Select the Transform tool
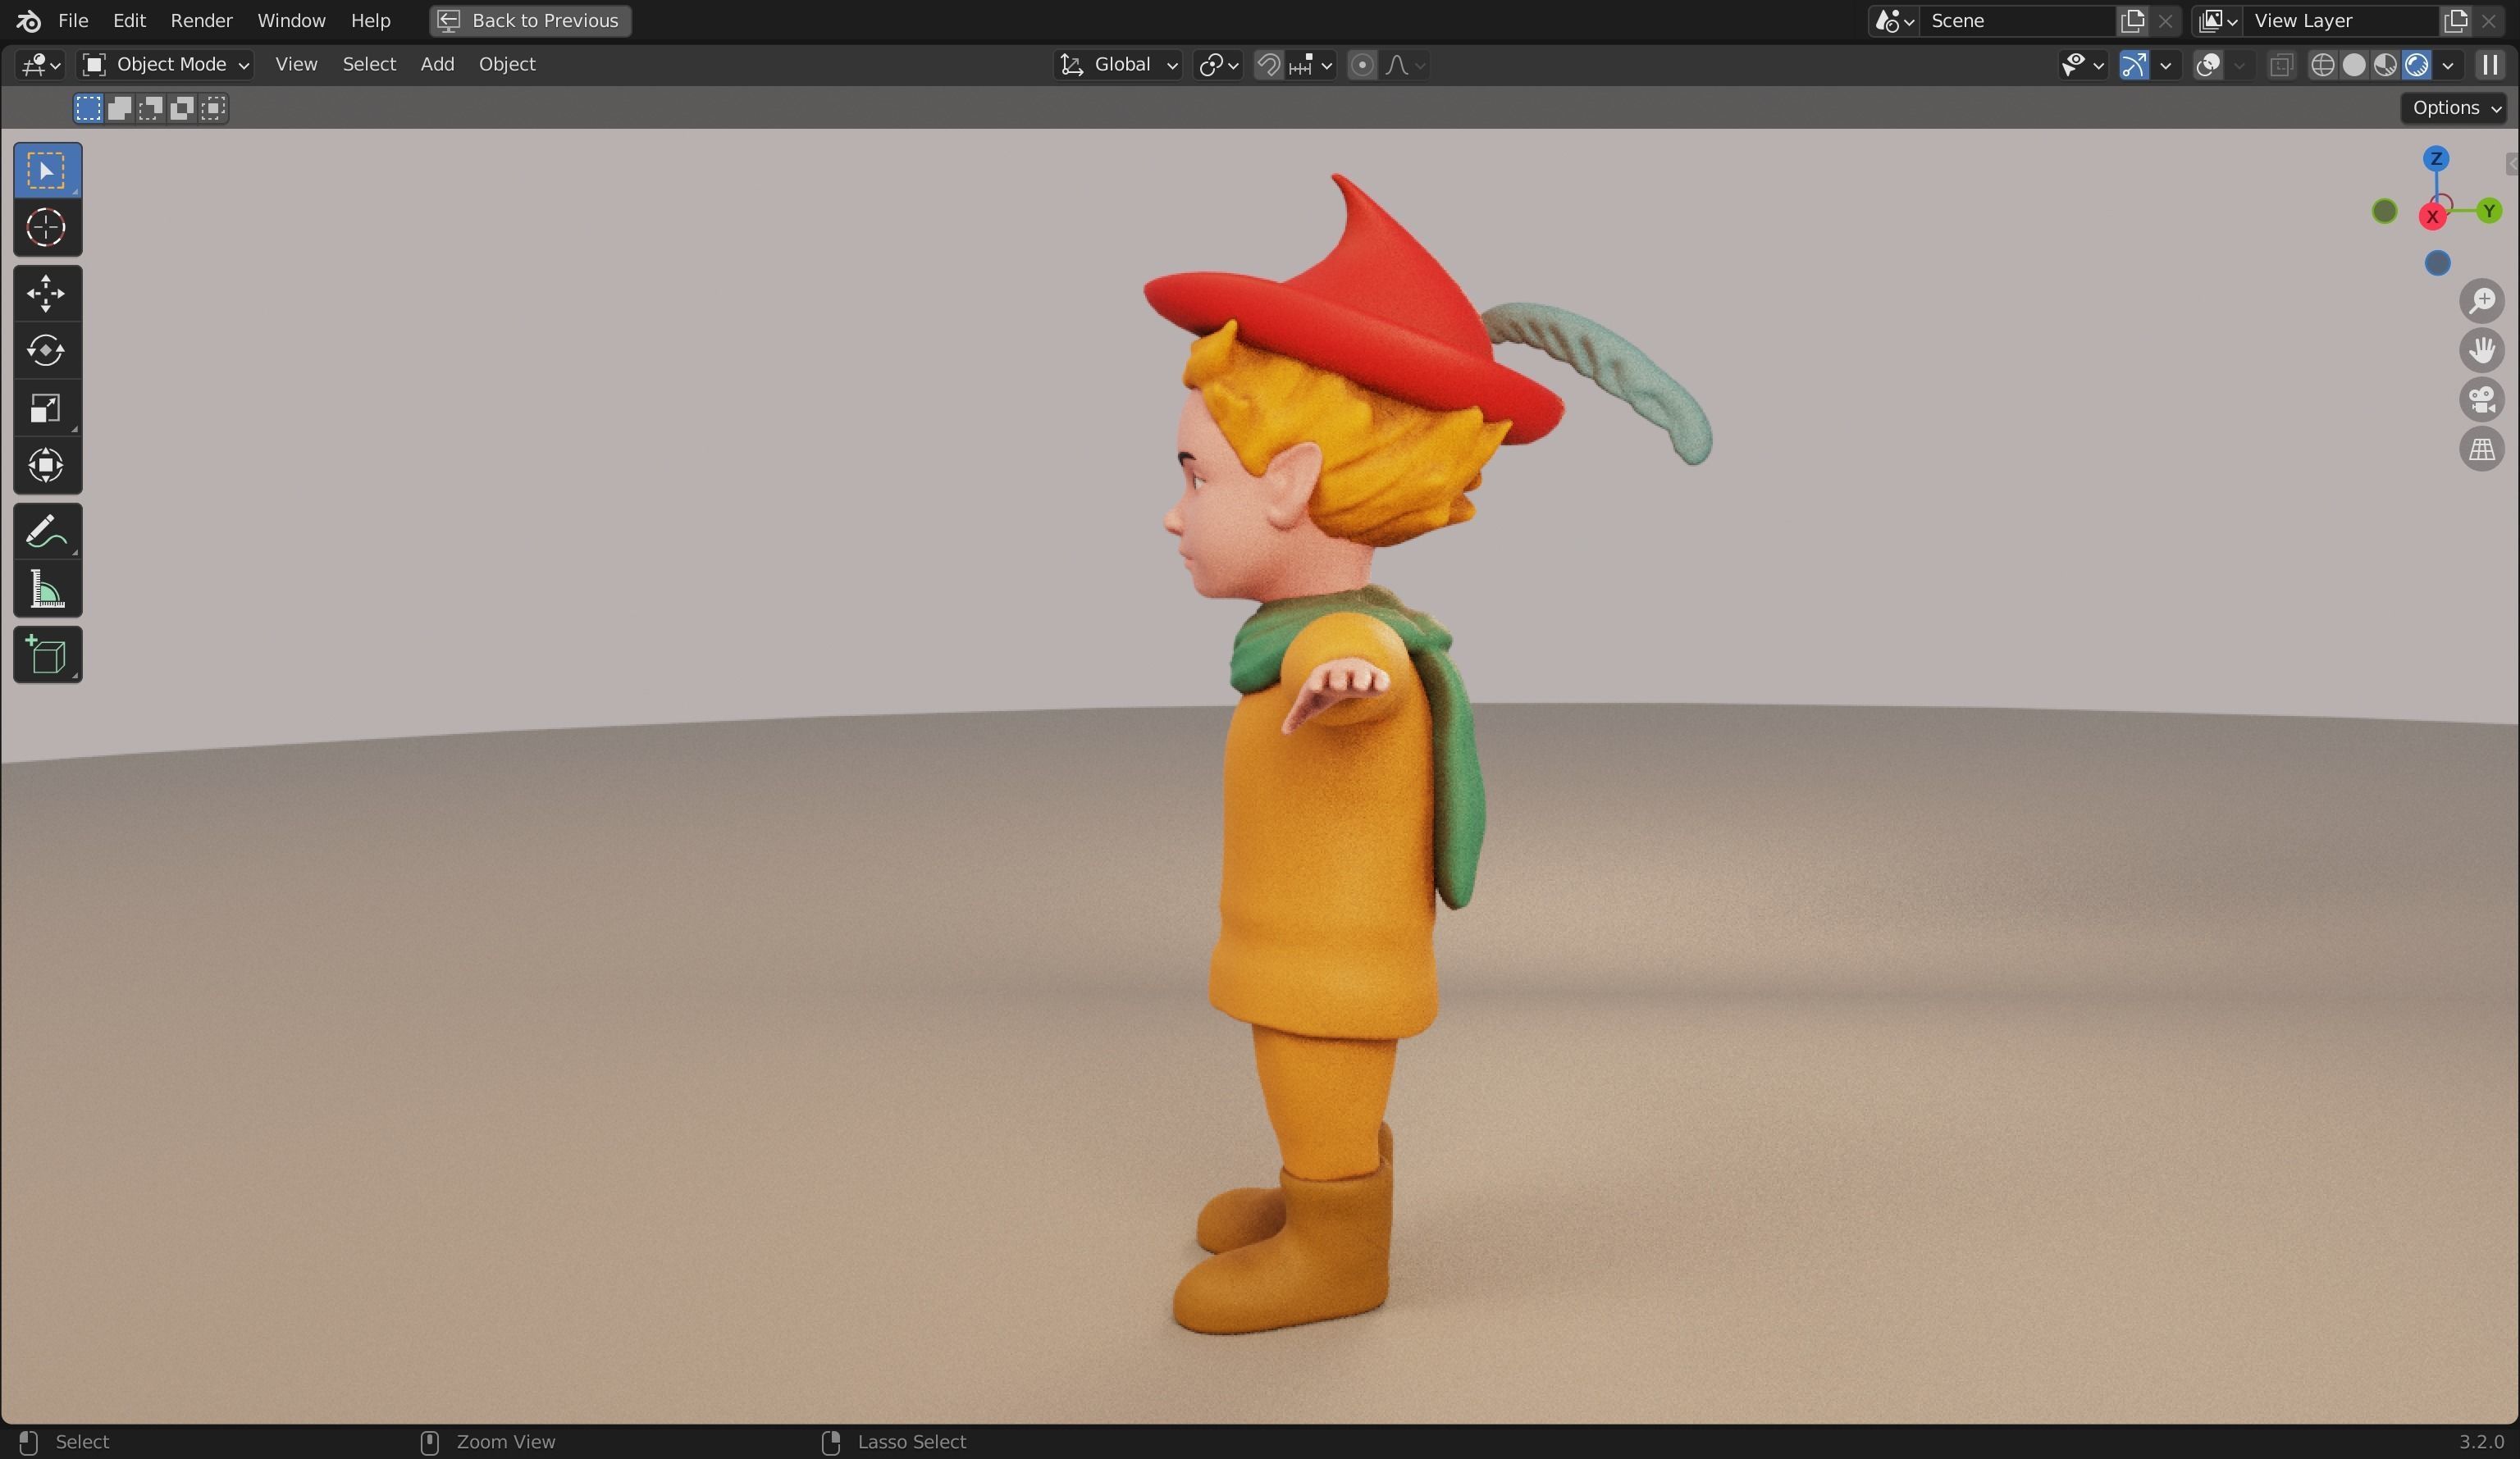Image resolution: width=2520 pixels, height=1459 pixels. click(47, 465)
